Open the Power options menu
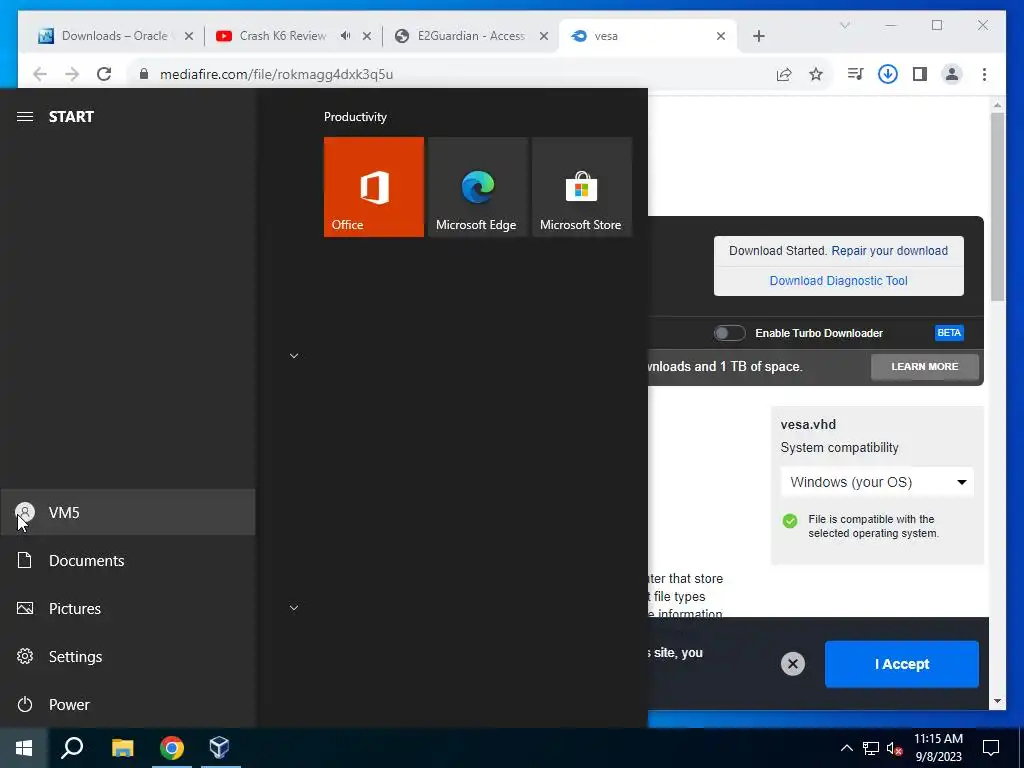The width and height of the screenshot is (1024, 768). click(x=128, y=704)
